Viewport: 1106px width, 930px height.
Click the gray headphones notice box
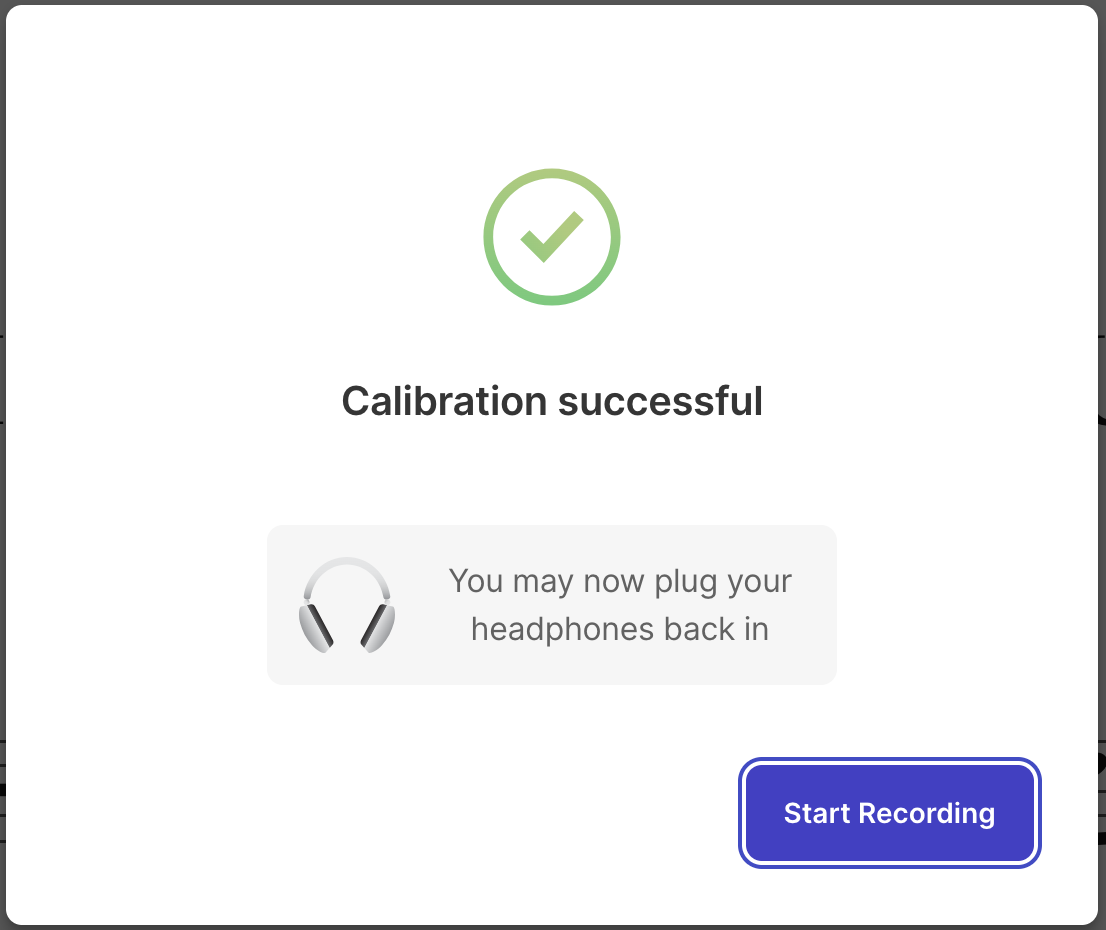pyautogui.click(x=552, y=605)
